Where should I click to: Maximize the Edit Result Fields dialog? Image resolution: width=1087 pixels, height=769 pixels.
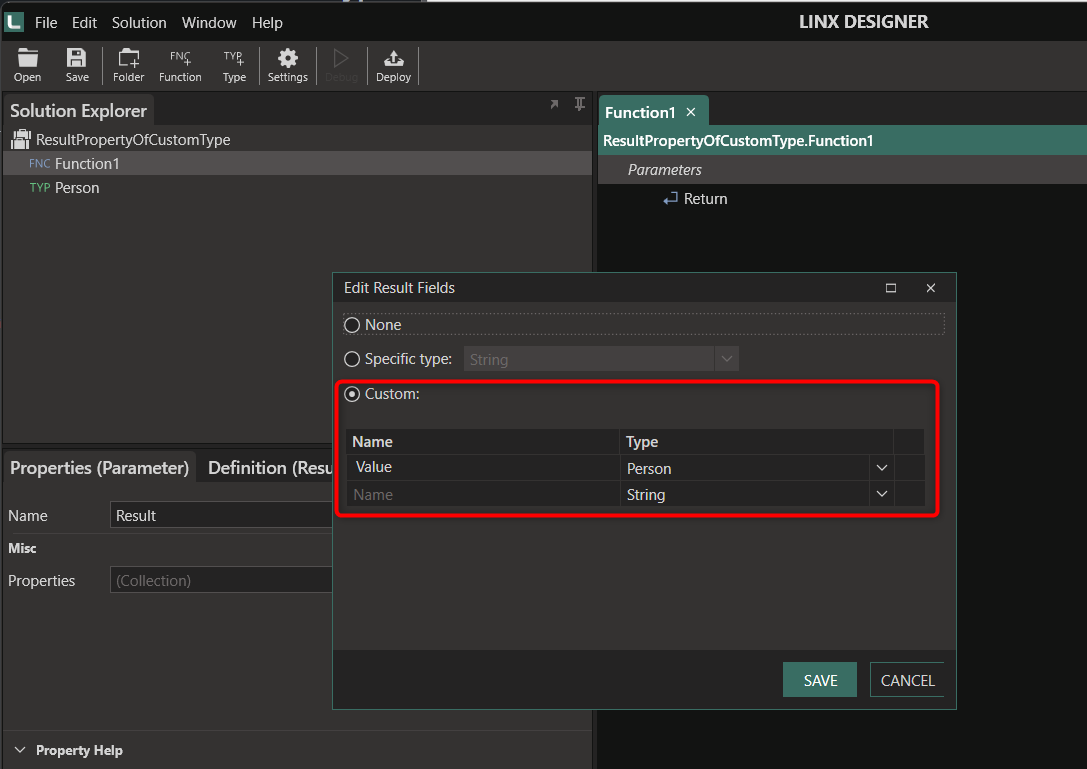[x=891, y=288]
